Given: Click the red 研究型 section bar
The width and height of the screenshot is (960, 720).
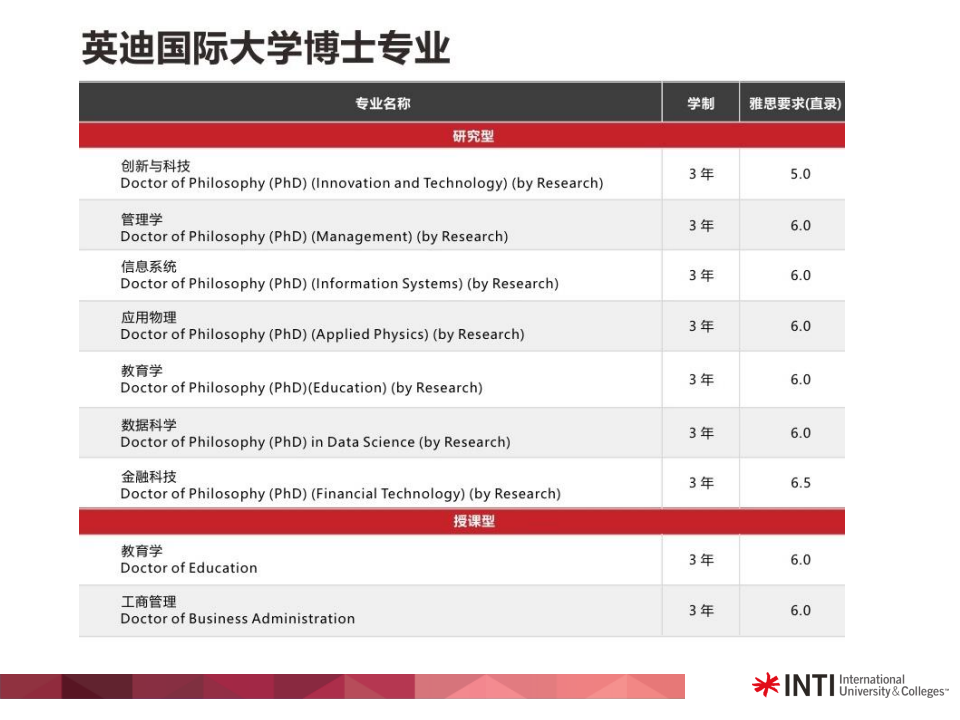Looking at the screenshot, I should (x=462, y=135).
